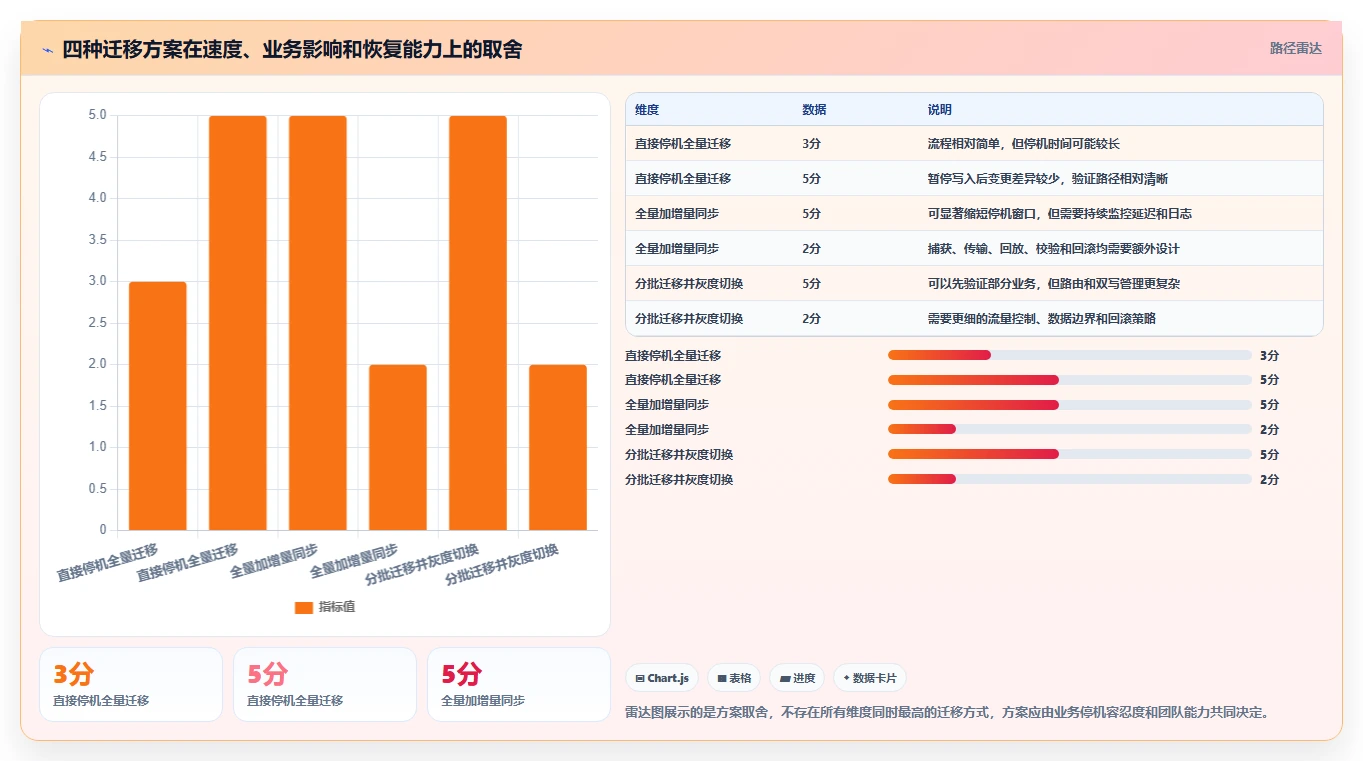Click the lightning icon beside the page title
Viewport: 1363px width, 761px height.
tap(48, 49)
